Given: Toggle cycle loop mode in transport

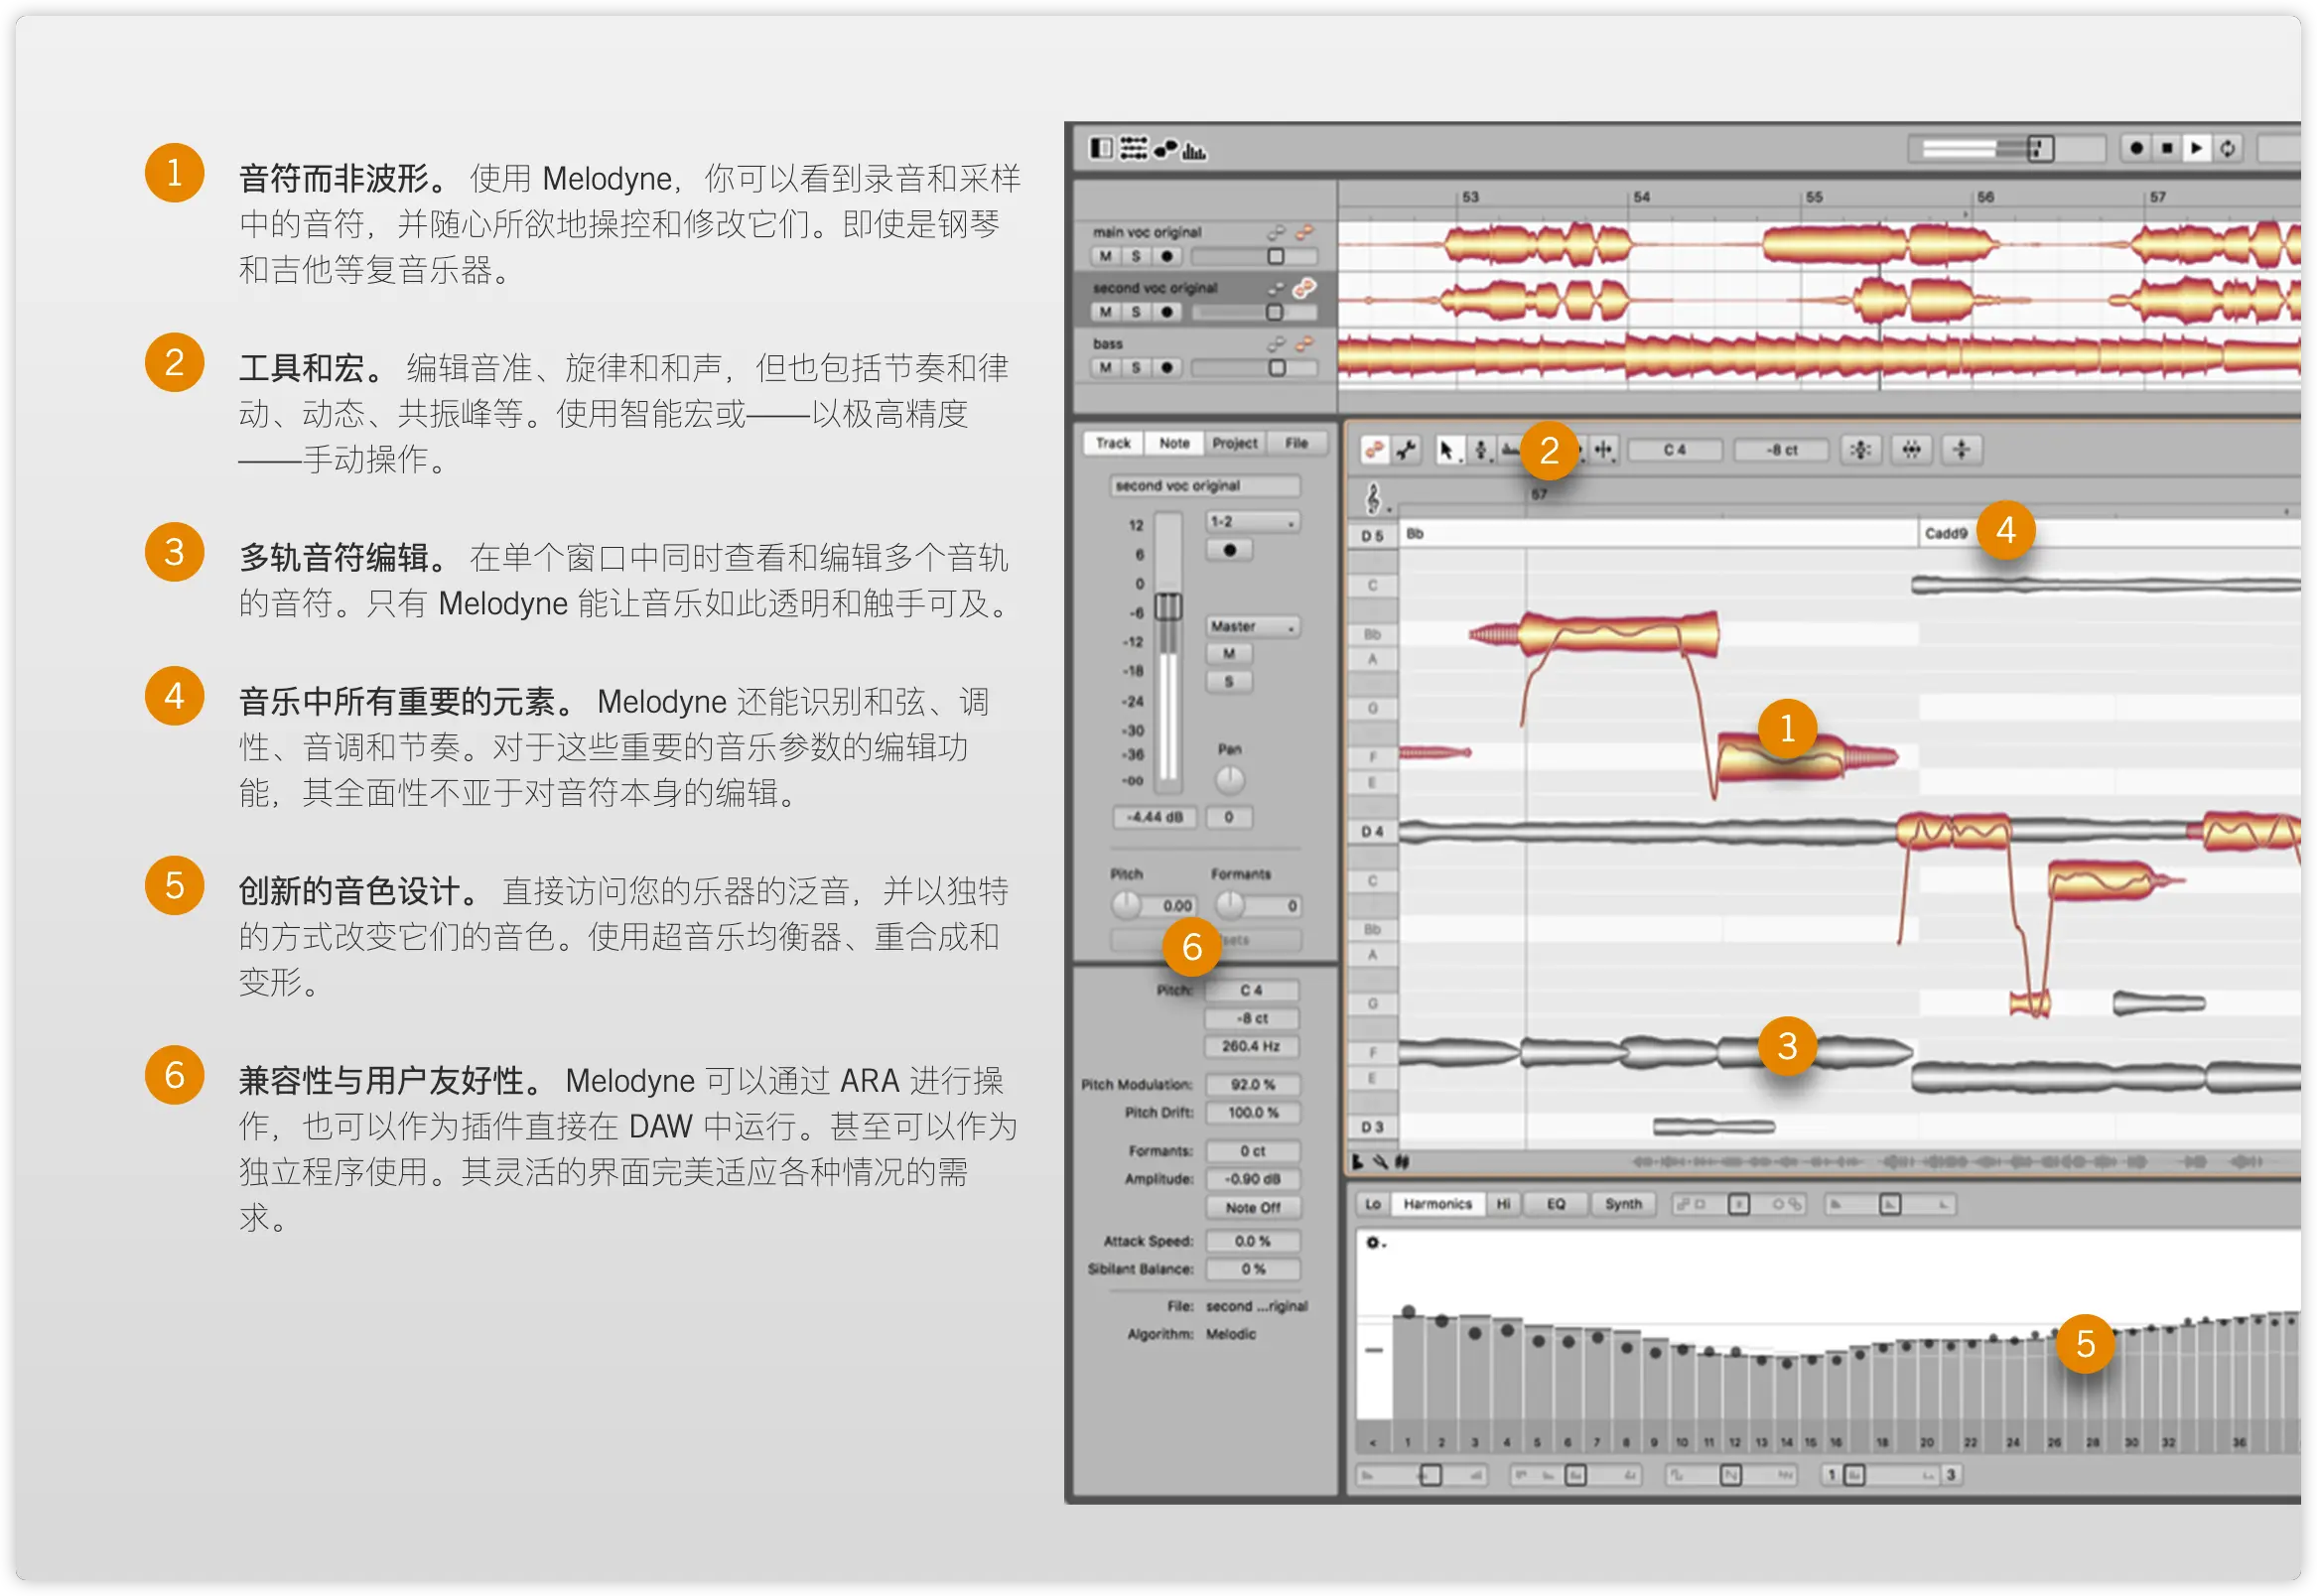Looking at the screenshot, I should click(2227, 148).
